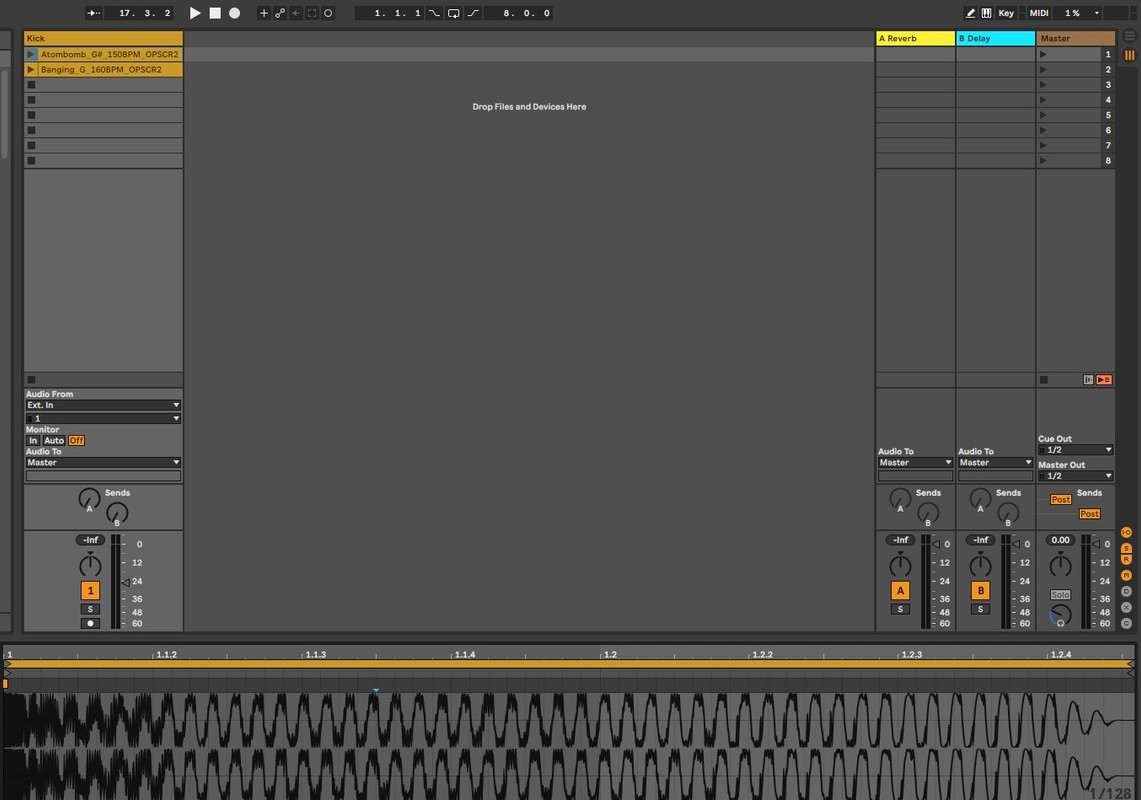Screen dimensions: 1141x800
Task: Open the input channel 1 dropdown
Action: click(x=103, y=419)
